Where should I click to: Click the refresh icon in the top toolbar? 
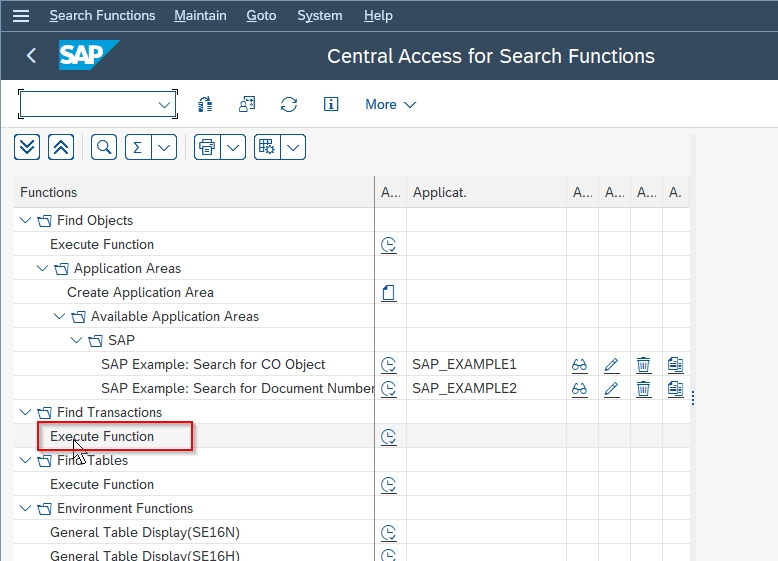coord(289,104)
